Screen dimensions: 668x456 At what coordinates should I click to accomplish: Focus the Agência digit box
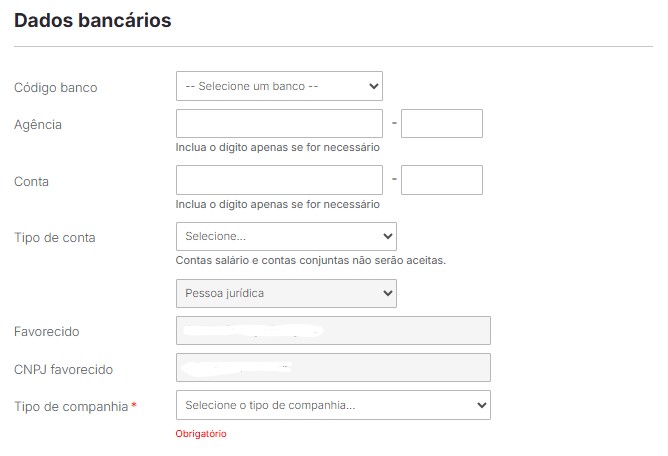pos(441,124)
